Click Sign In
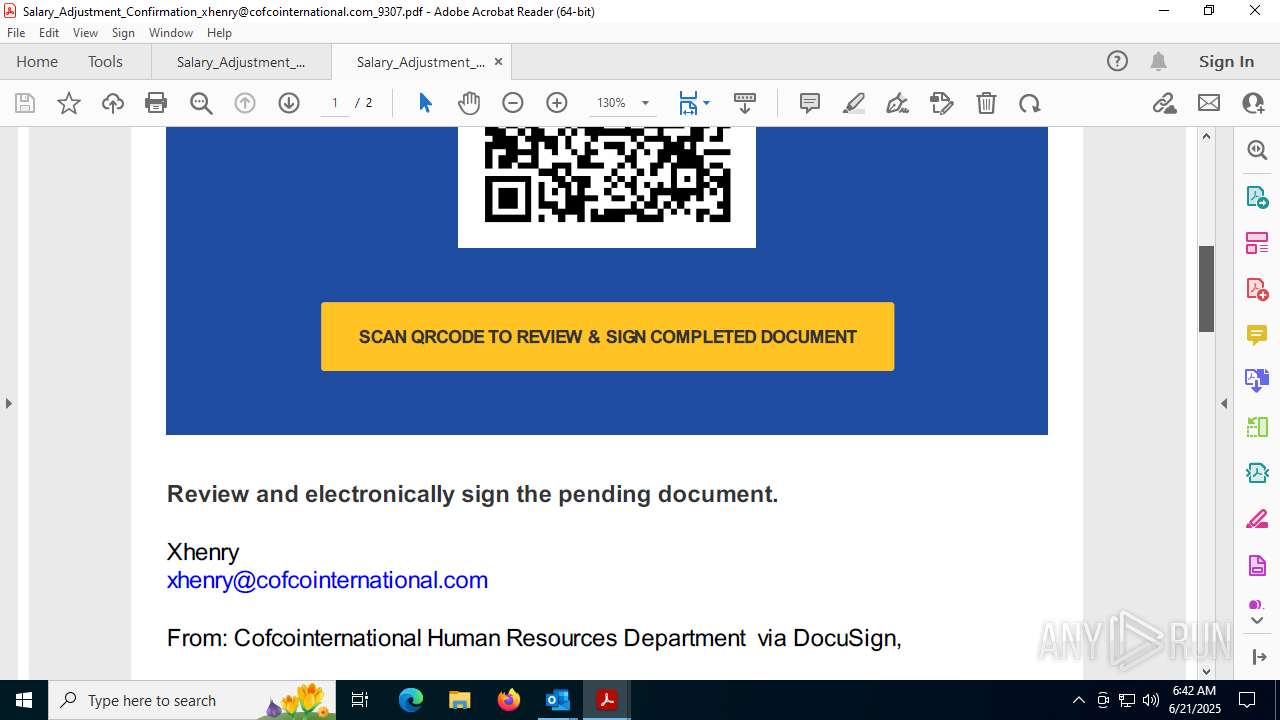 (x=1226, y=61)
